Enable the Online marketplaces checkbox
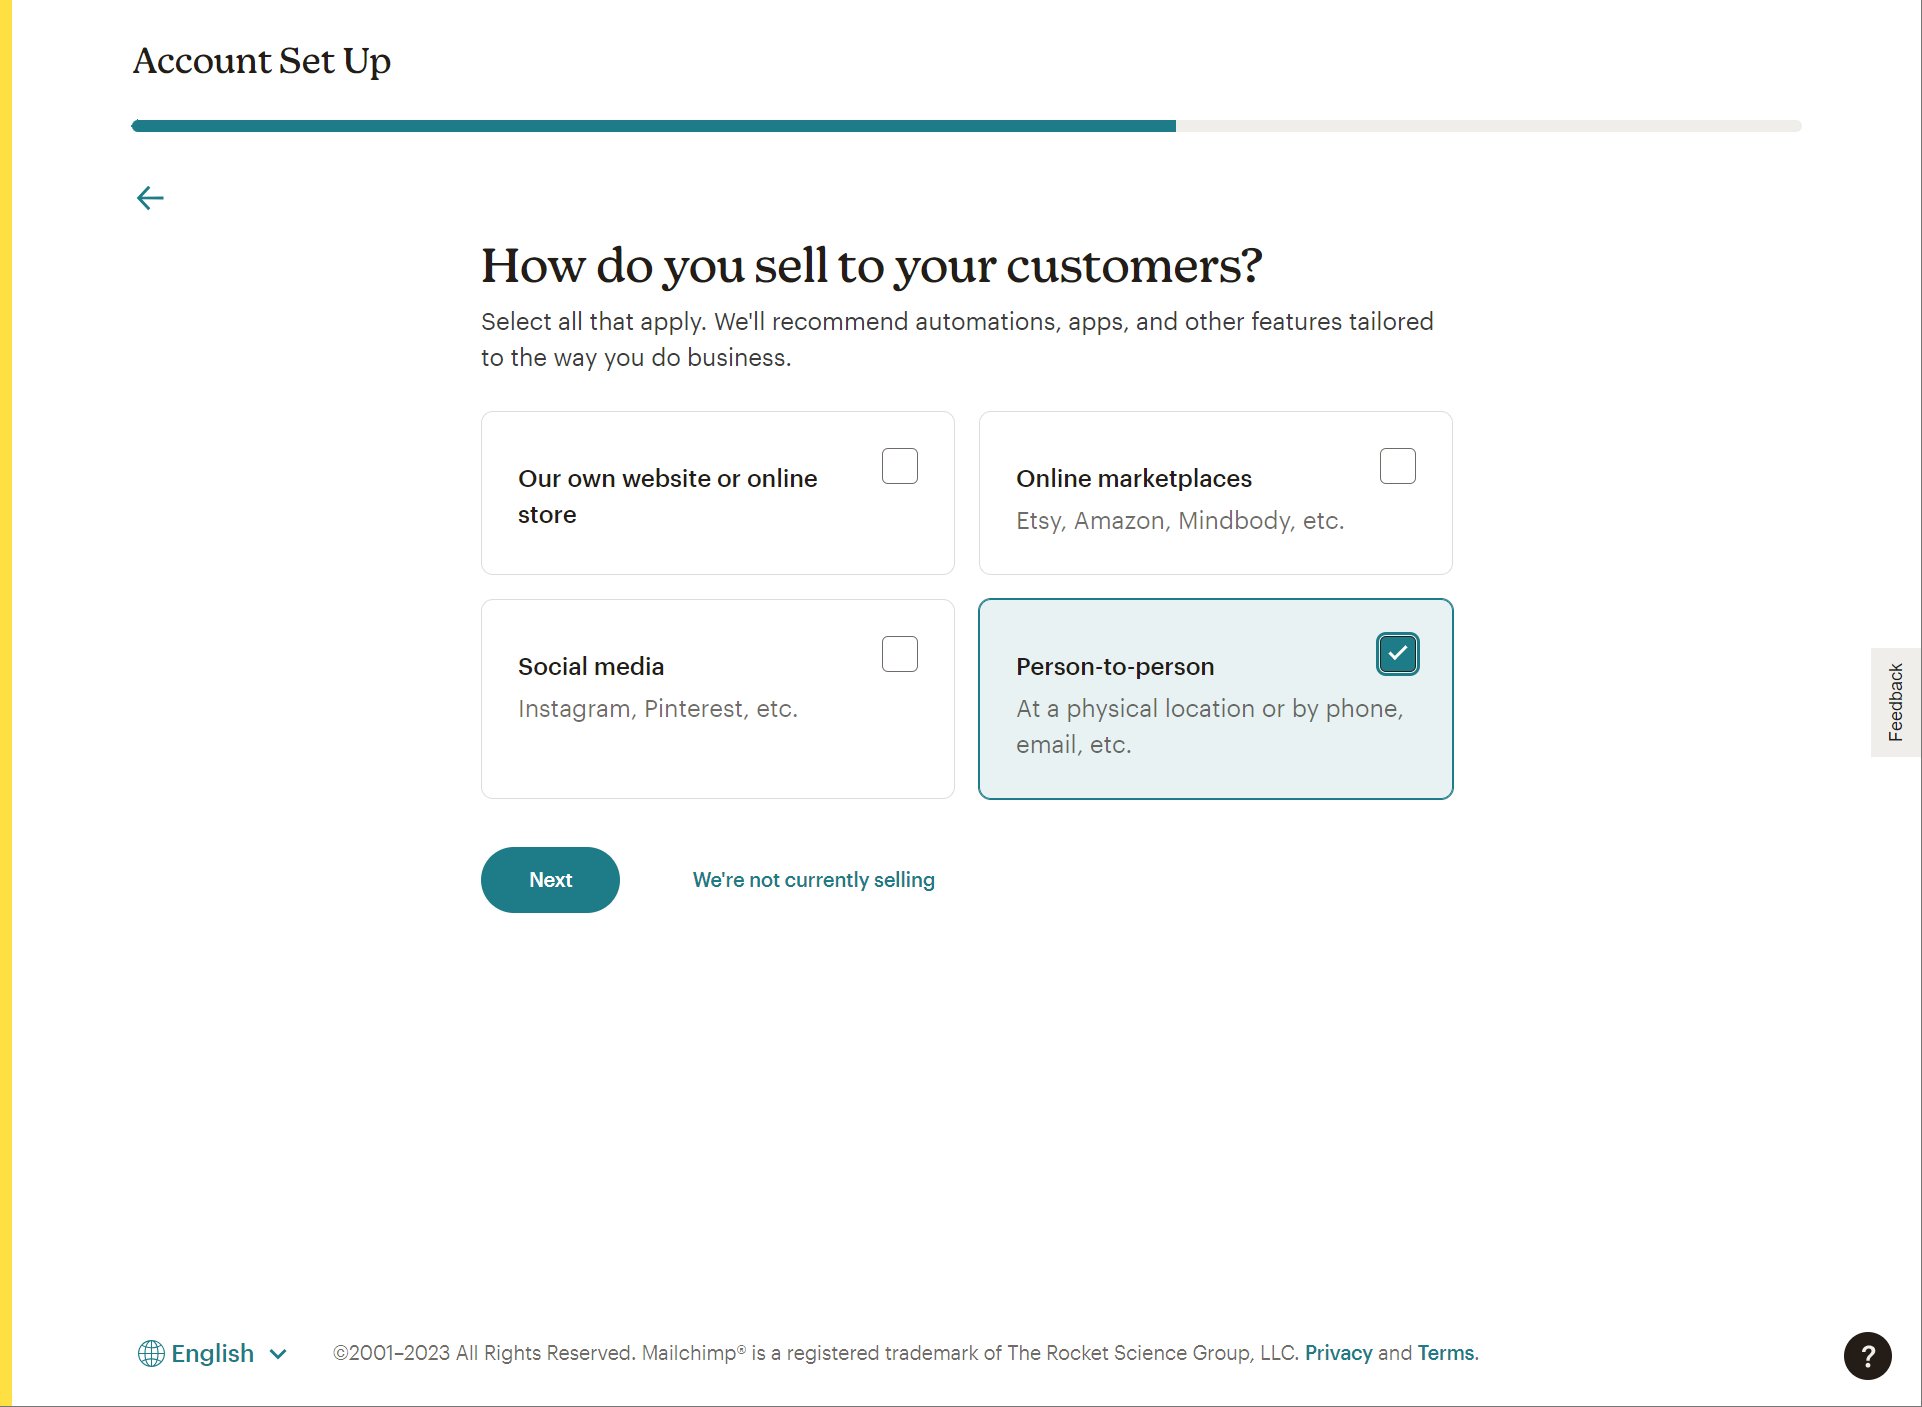1922x1407 pixels. [1397, 466]
